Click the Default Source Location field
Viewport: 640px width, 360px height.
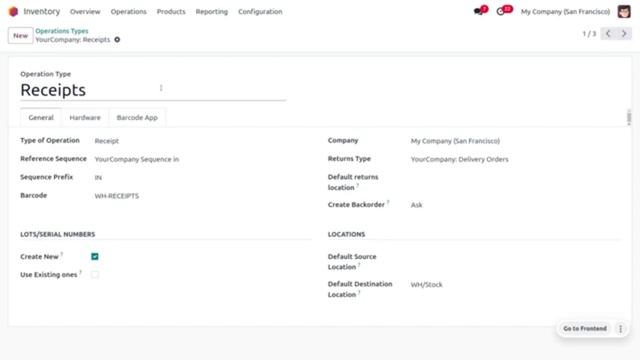[514, 257]
